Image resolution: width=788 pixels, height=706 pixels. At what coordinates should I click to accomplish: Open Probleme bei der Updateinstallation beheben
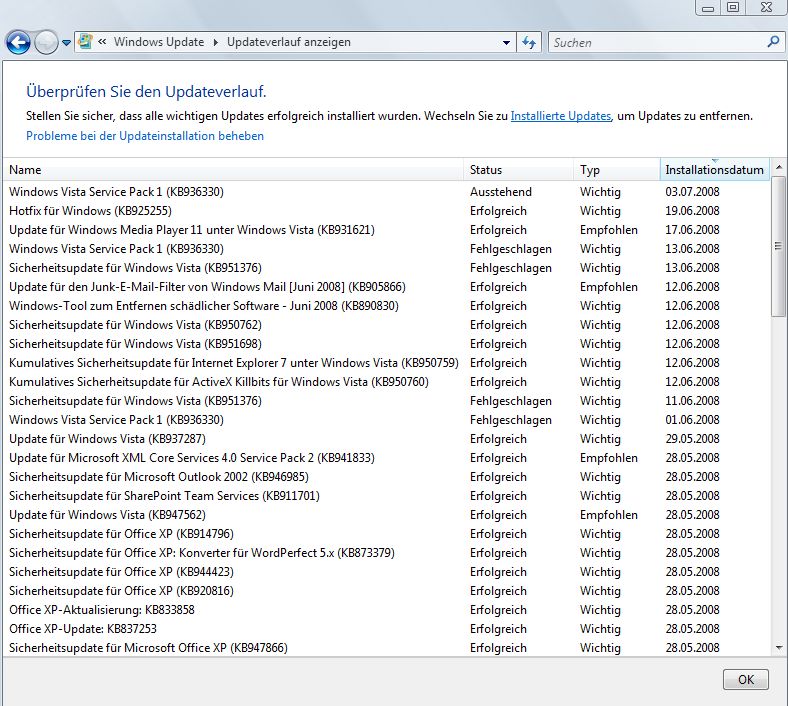click(x=145, y=136)
